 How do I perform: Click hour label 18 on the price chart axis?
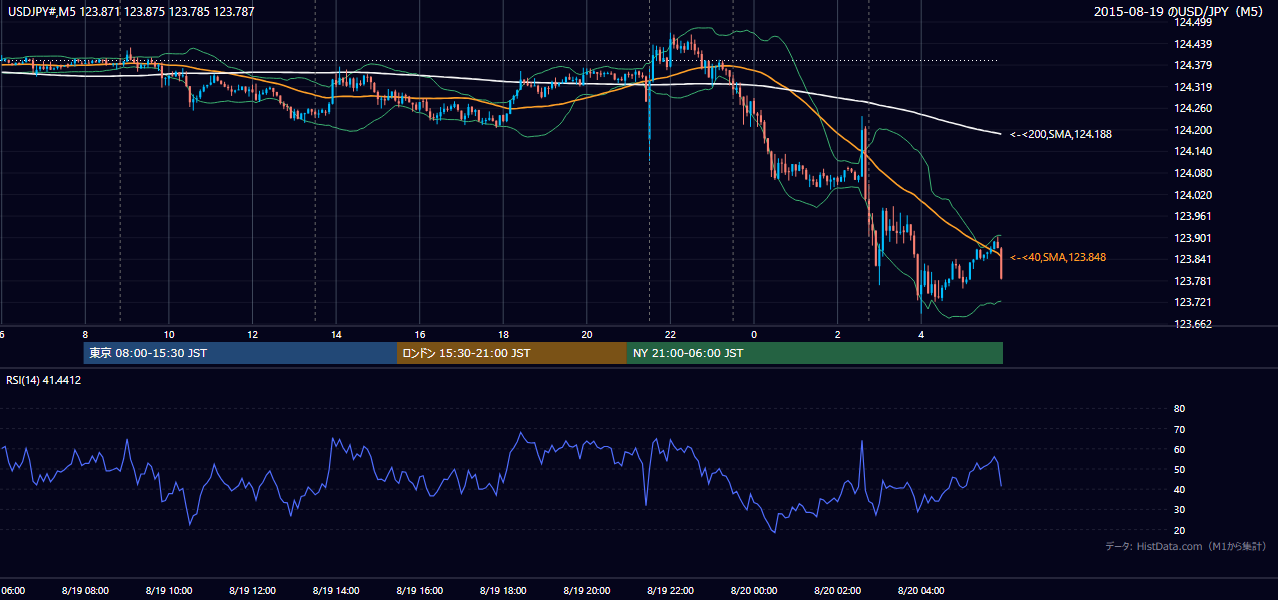pyautogui.click(x=504, y=334)
